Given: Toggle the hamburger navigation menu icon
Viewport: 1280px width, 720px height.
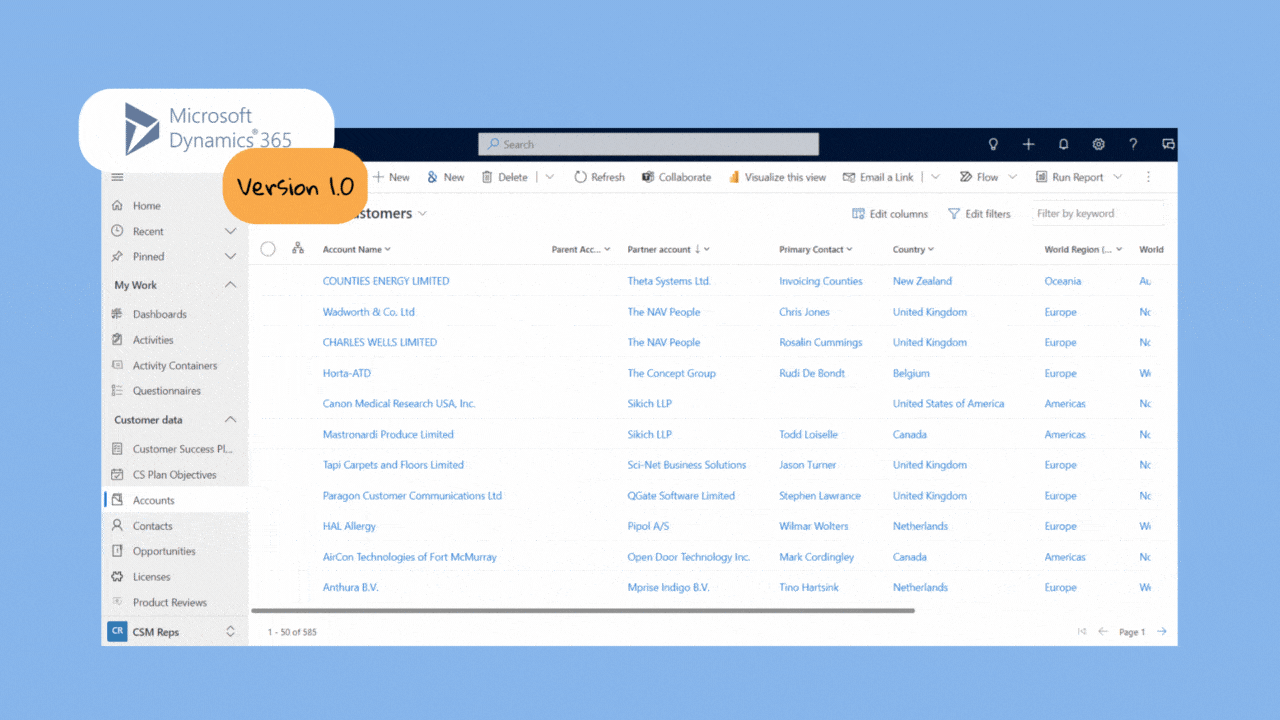Looking at the screenshot, I should (117, 178).
